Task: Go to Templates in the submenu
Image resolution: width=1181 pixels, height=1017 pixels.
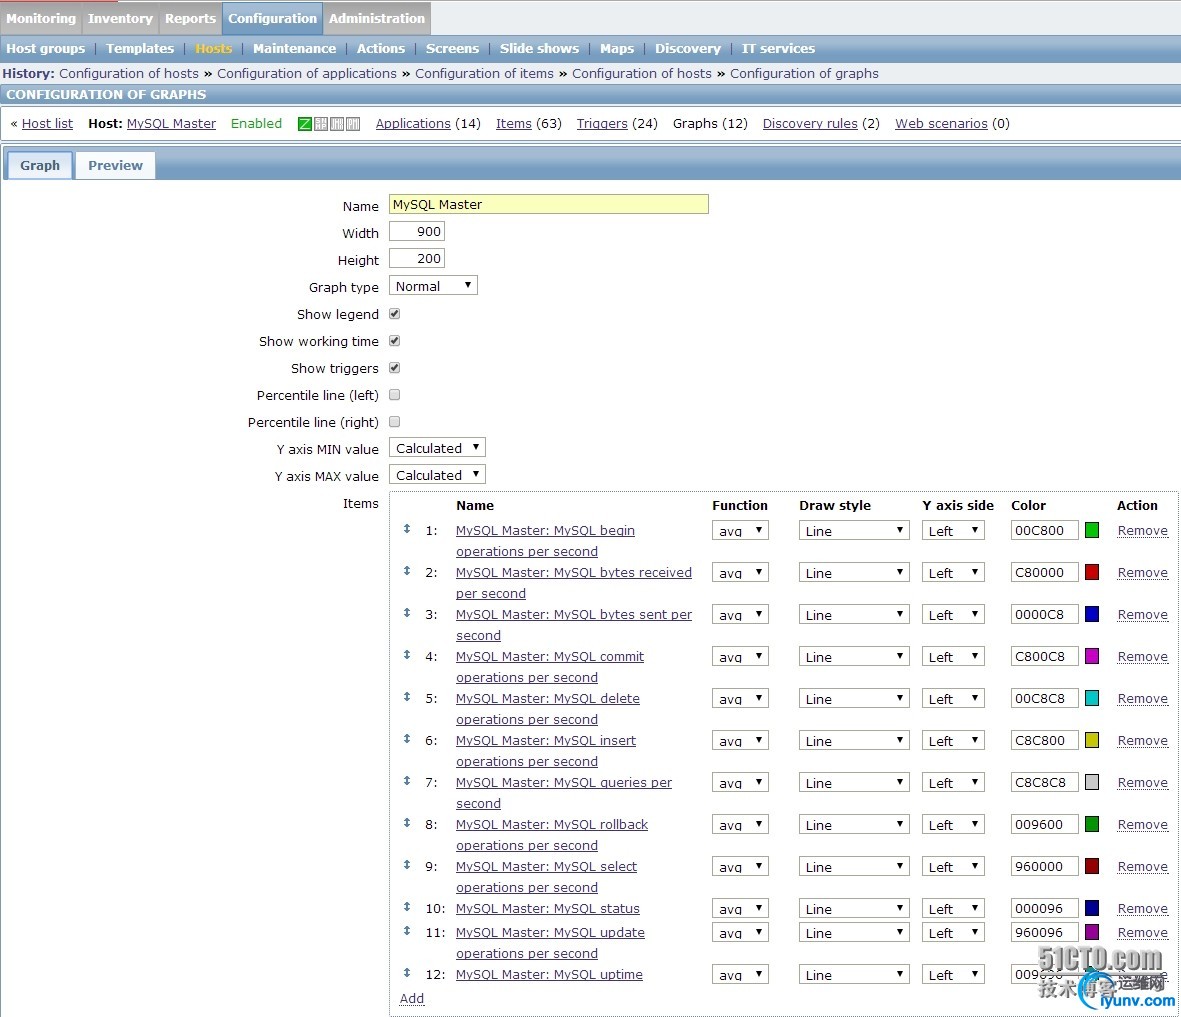Action: 140,48
